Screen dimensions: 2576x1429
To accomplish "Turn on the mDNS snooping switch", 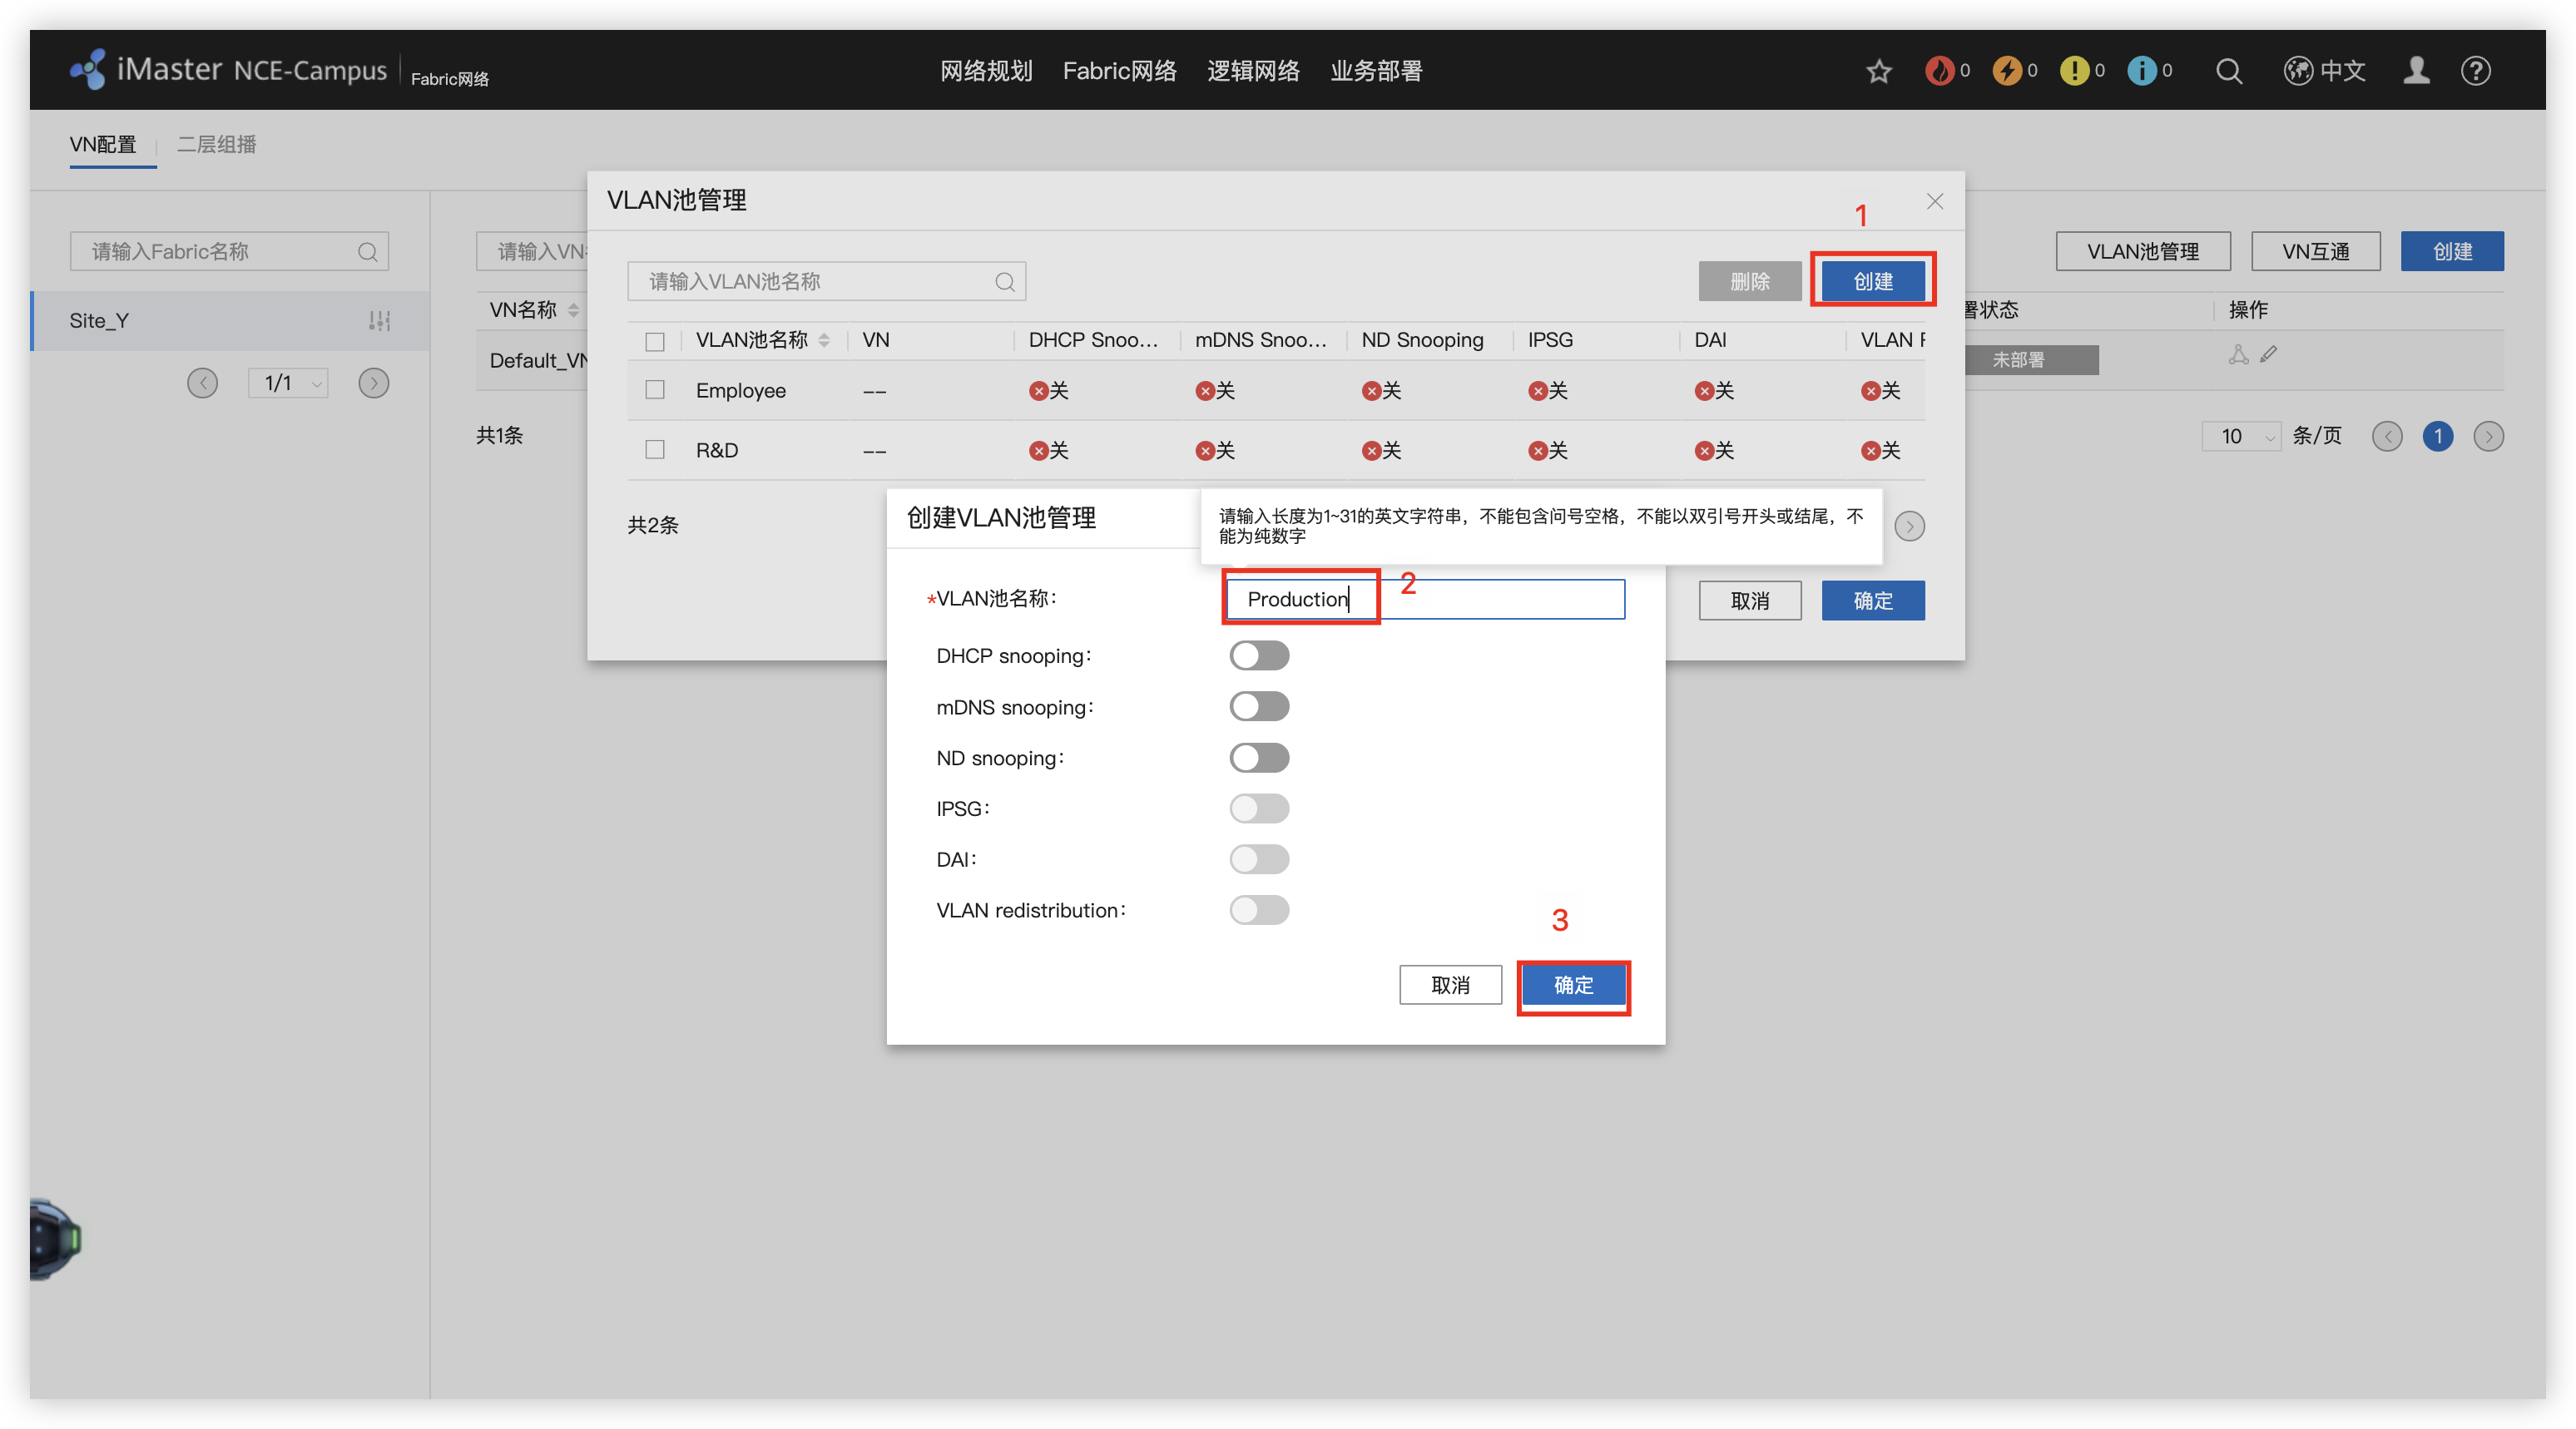I will [x=1258, y=707].
